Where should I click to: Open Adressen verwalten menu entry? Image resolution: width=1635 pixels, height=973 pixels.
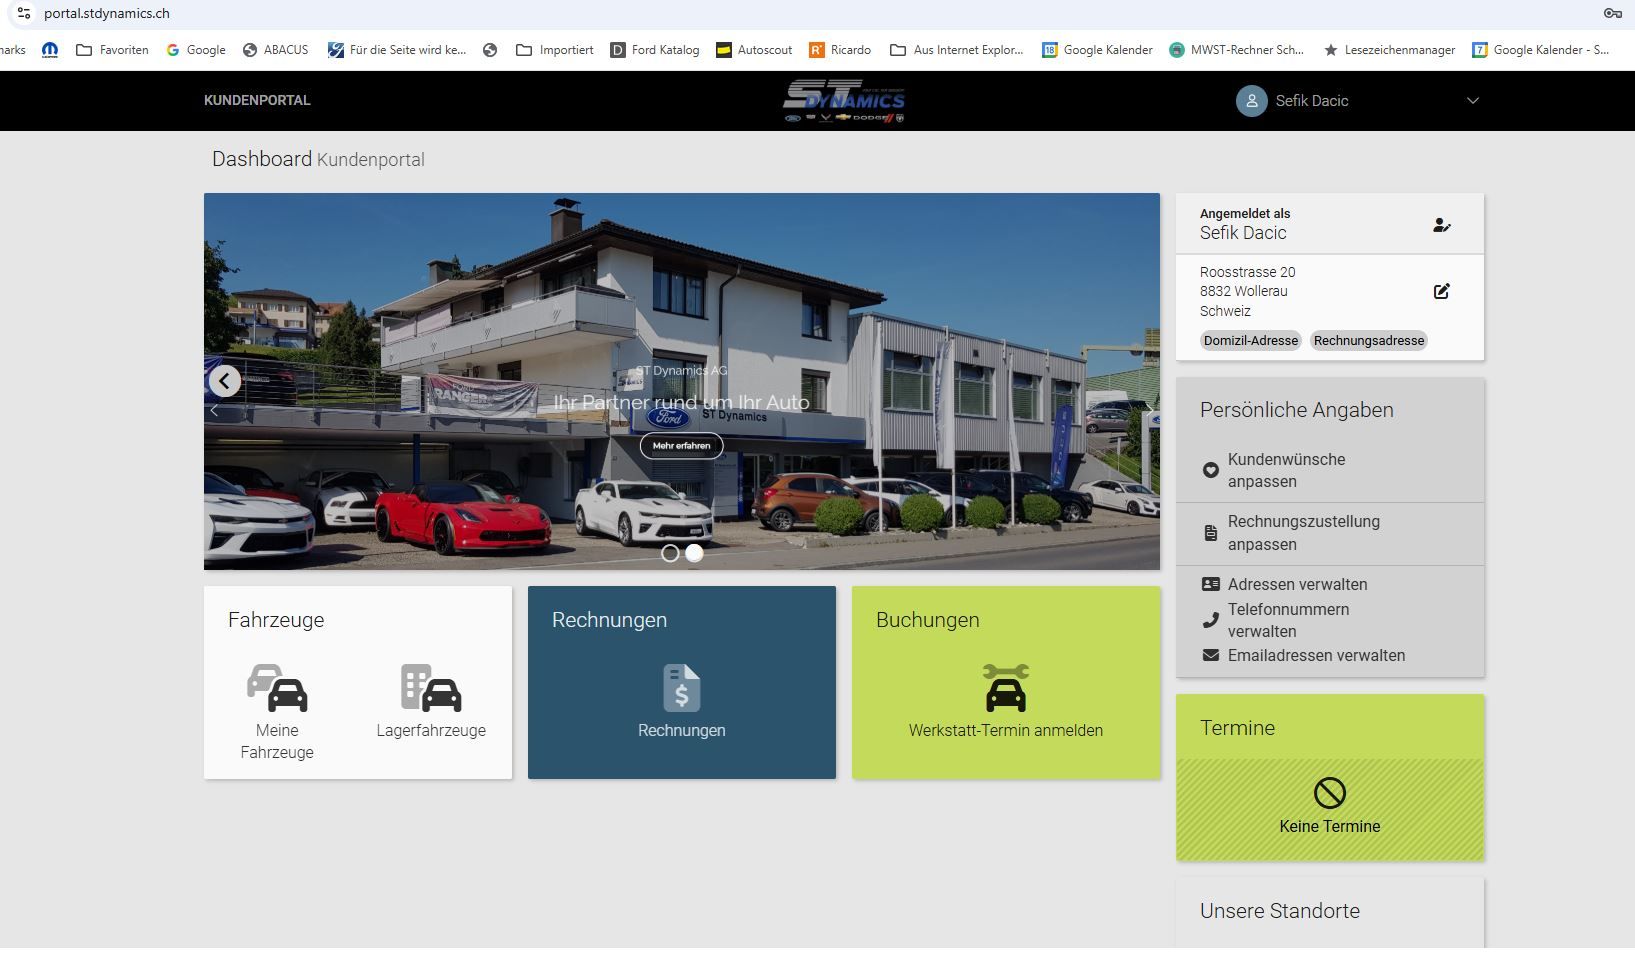tap(1297, 584)
